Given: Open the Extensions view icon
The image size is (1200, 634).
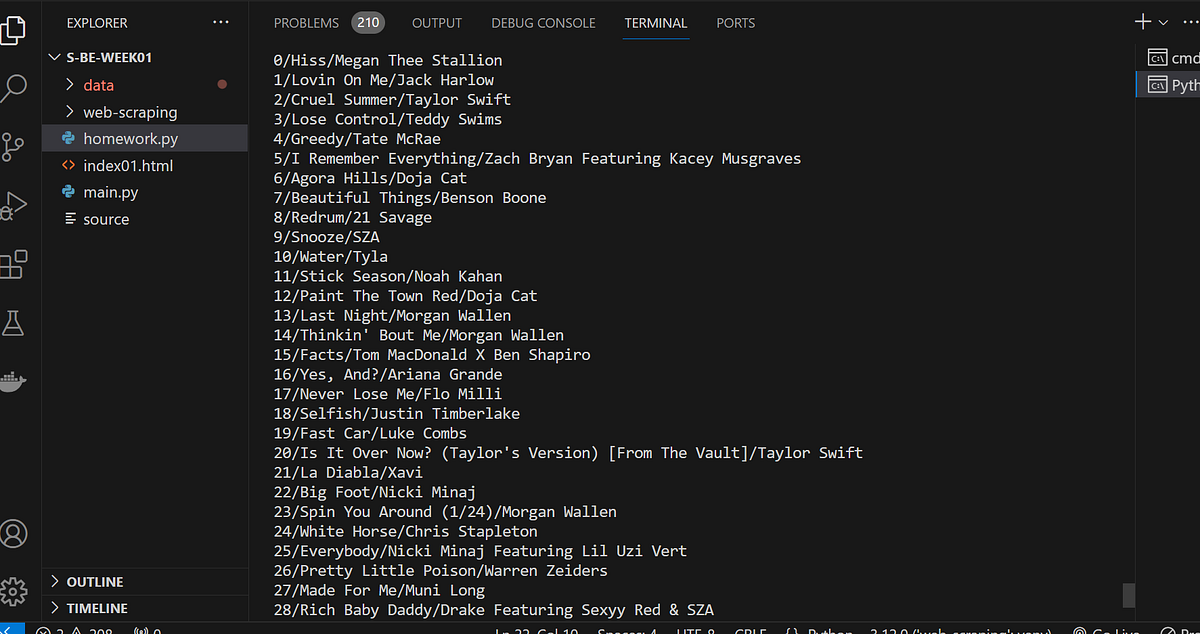Looking at the screenshot, I should [x=14, y=263].
